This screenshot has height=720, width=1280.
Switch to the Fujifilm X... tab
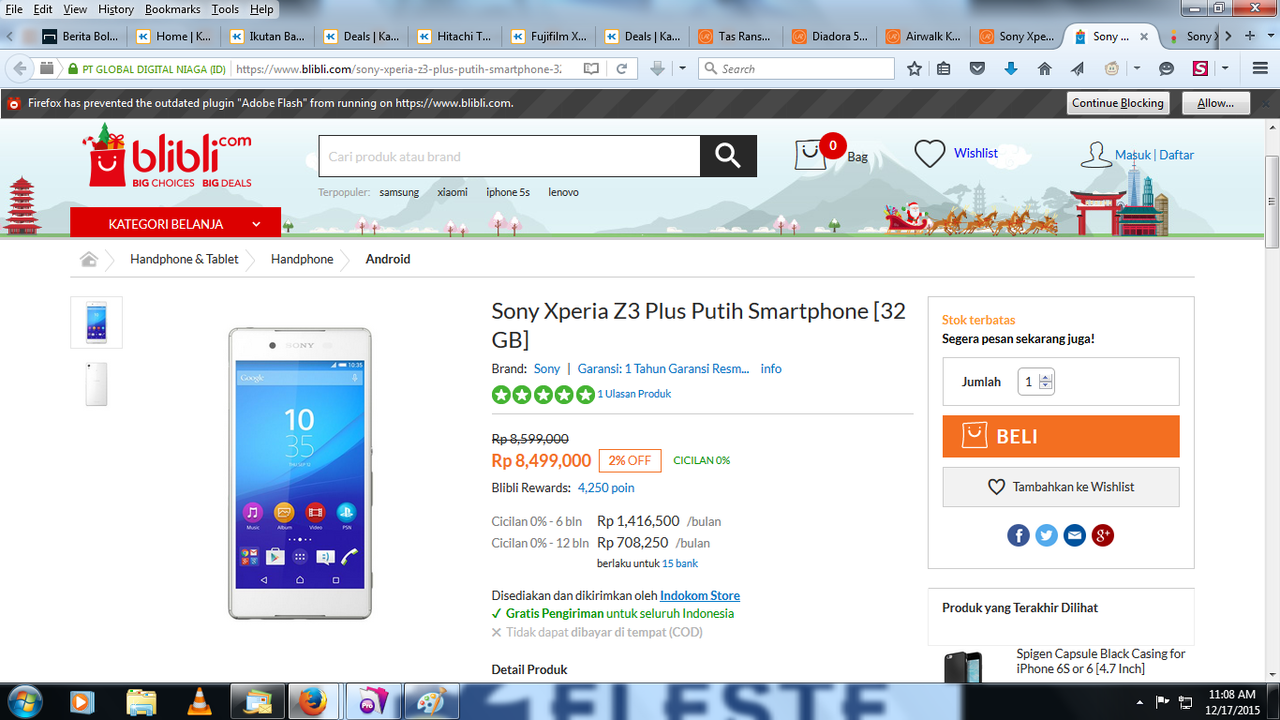(x=547, y=36)
